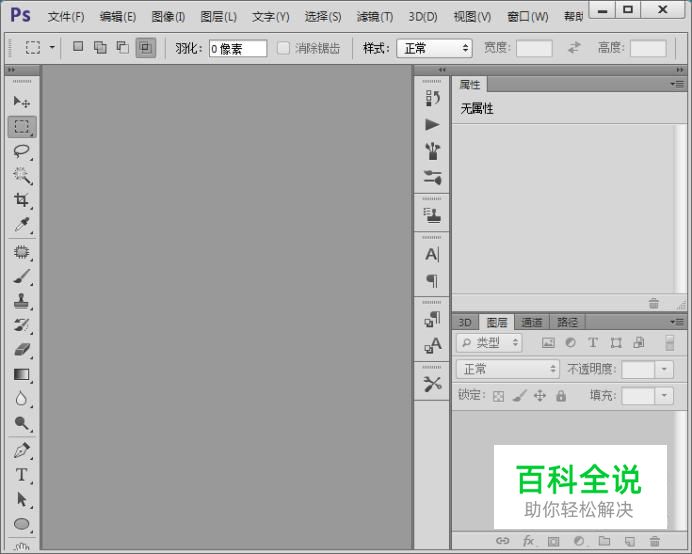Open the Character Styles panel icon
The height and width of the screenshot is (554, 692).
(432, 345)
